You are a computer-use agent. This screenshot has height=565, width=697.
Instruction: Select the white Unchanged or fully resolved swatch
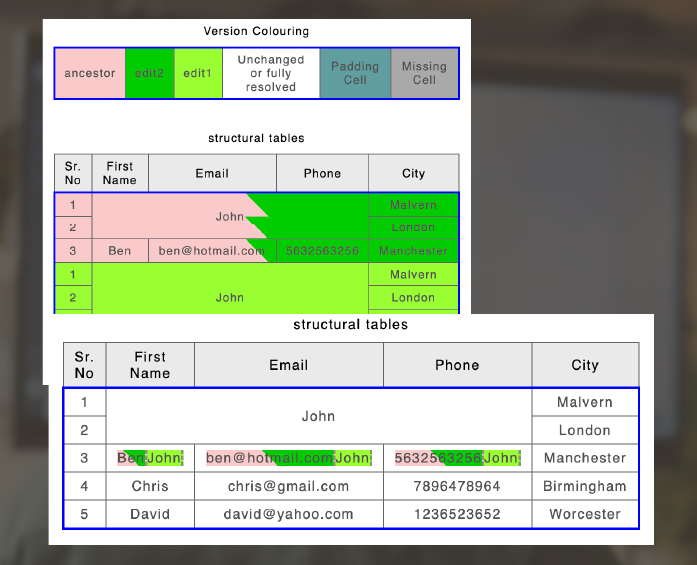pos(271,73)
